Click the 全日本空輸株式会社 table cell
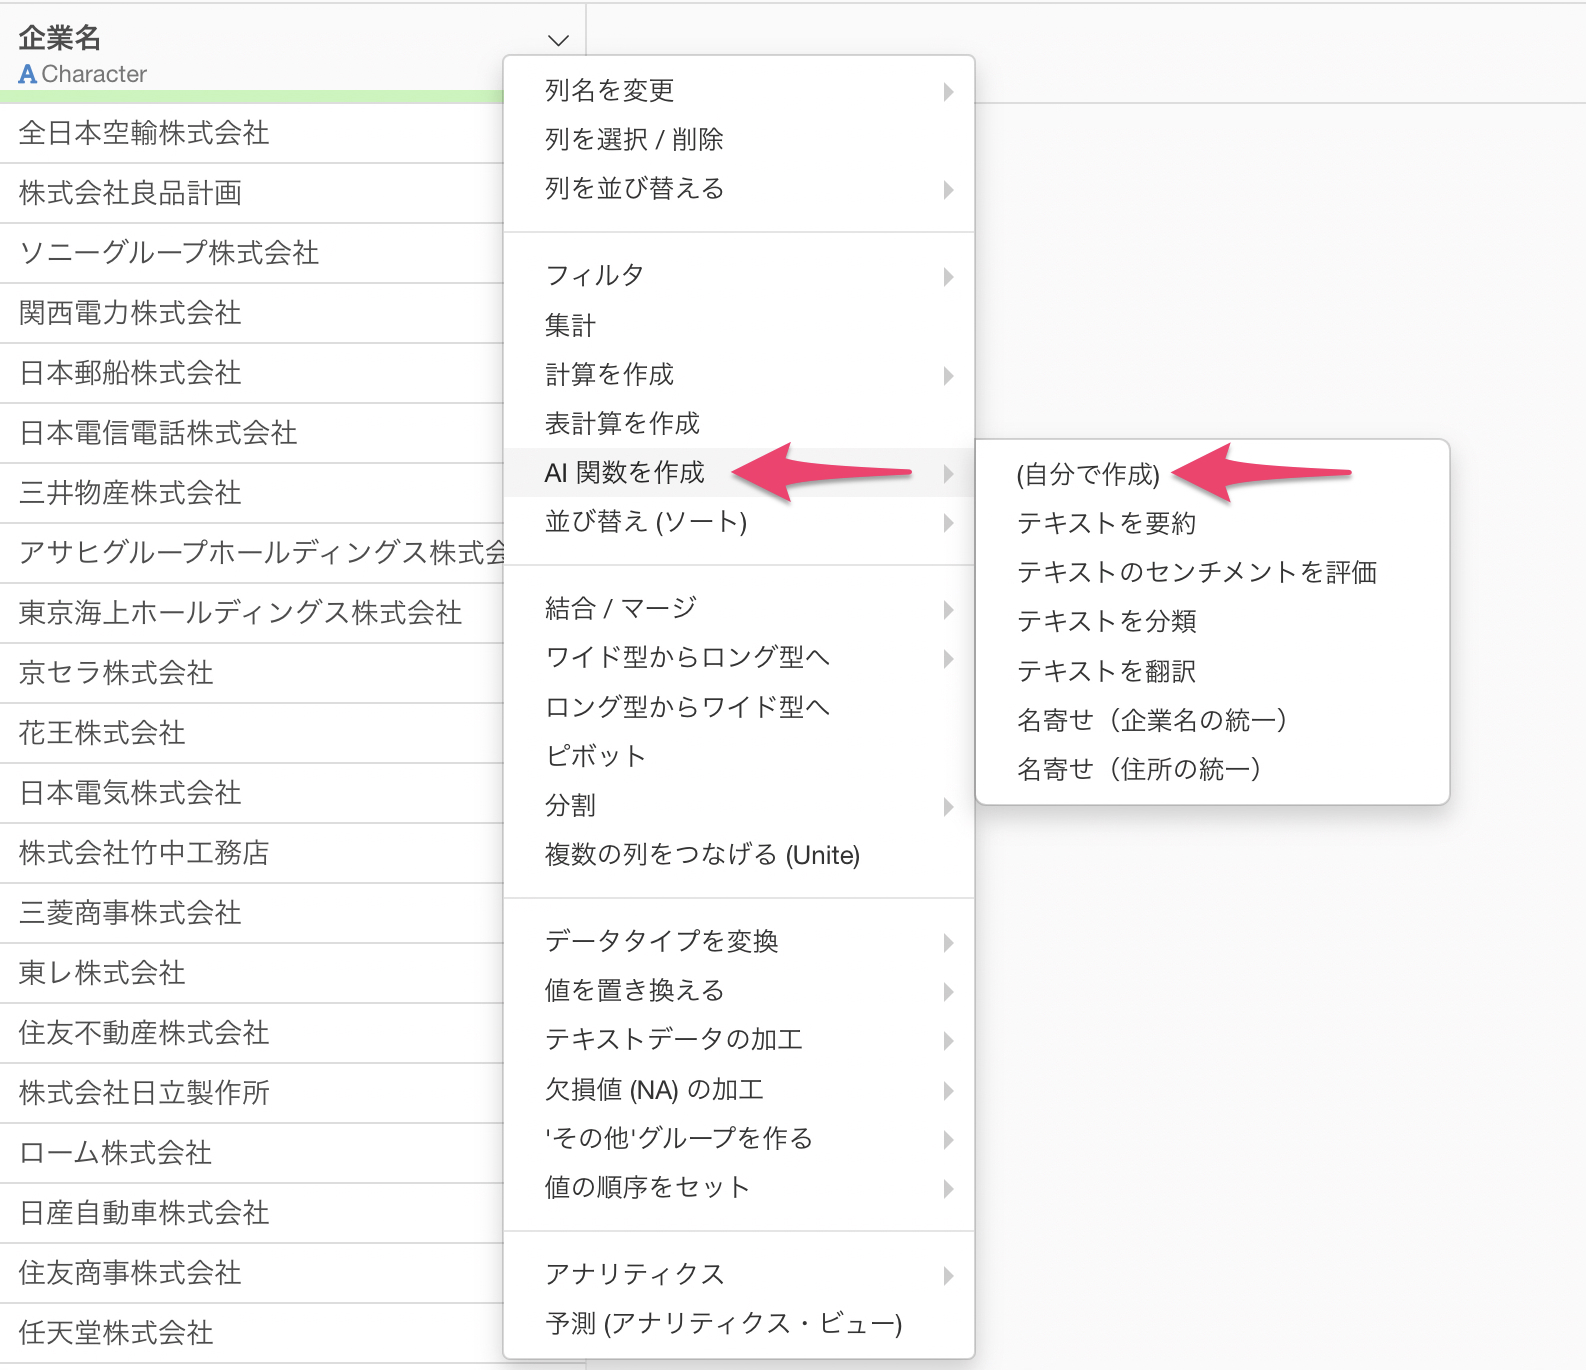 pos(144,134)
